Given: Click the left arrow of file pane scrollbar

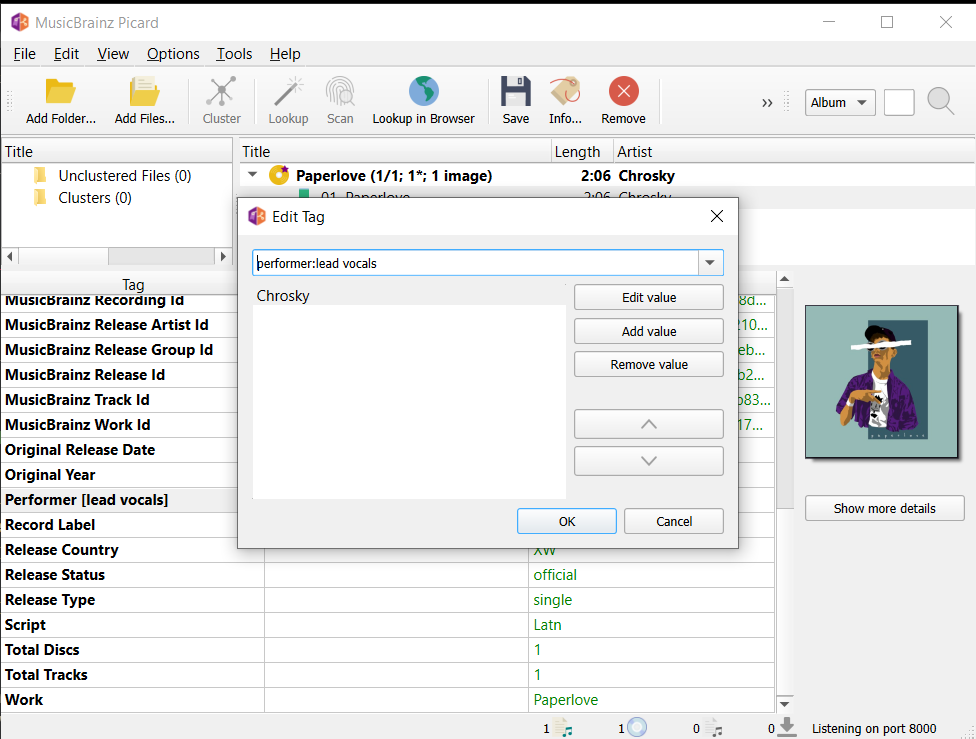Looking at the screenshot, I should [10, 256].
